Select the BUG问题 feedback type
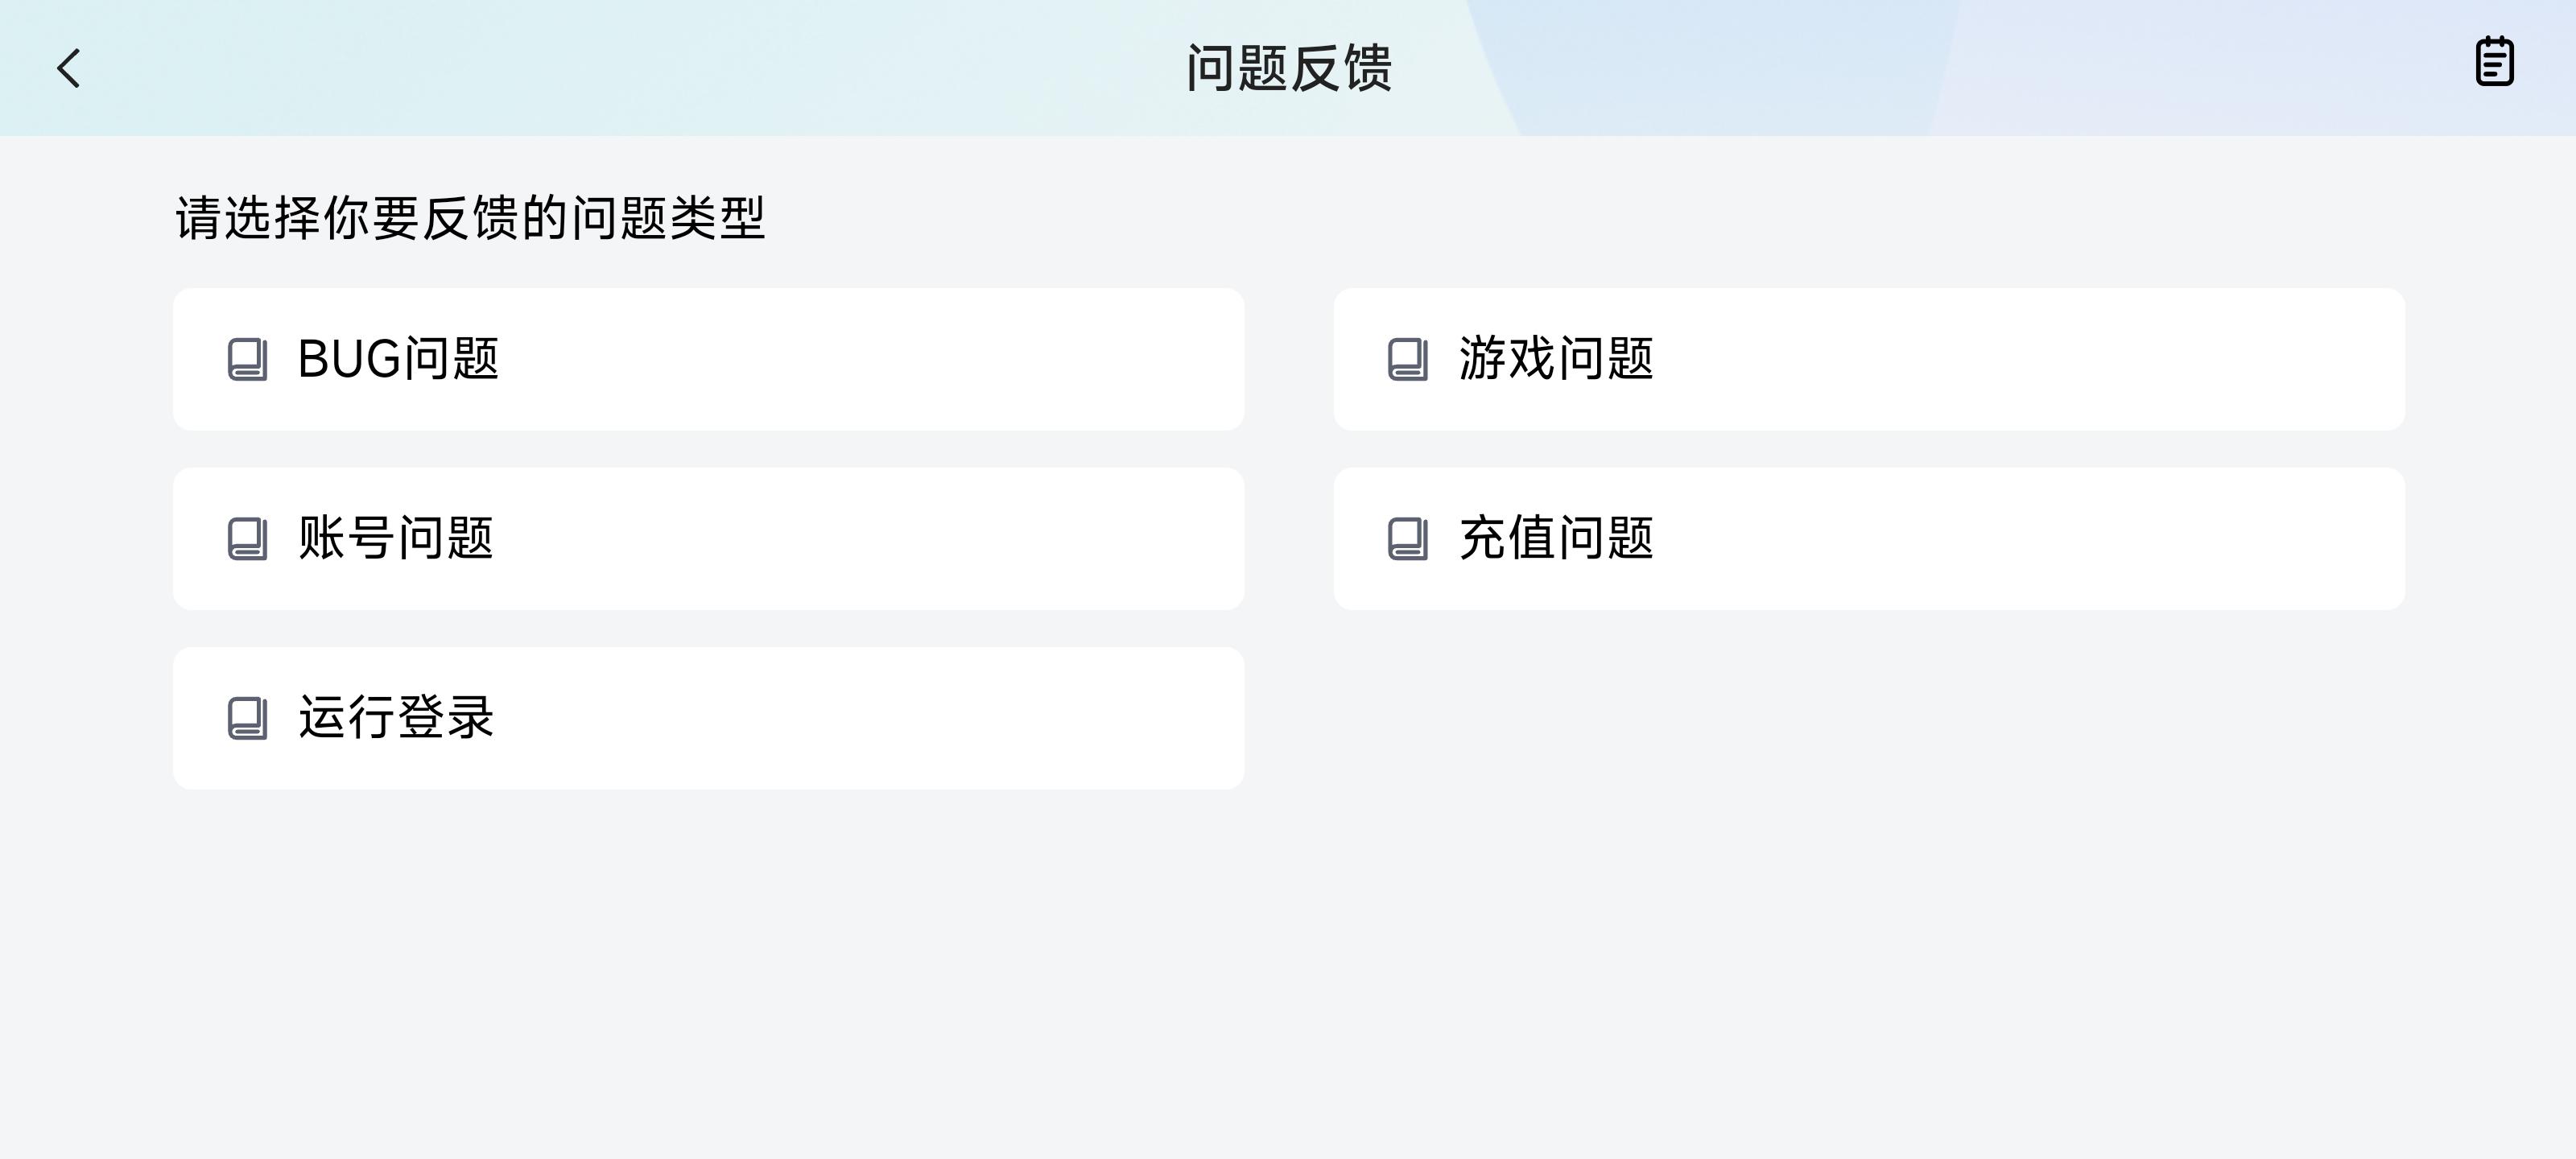The image size is (2576, 1159). [x=708, y=359]
